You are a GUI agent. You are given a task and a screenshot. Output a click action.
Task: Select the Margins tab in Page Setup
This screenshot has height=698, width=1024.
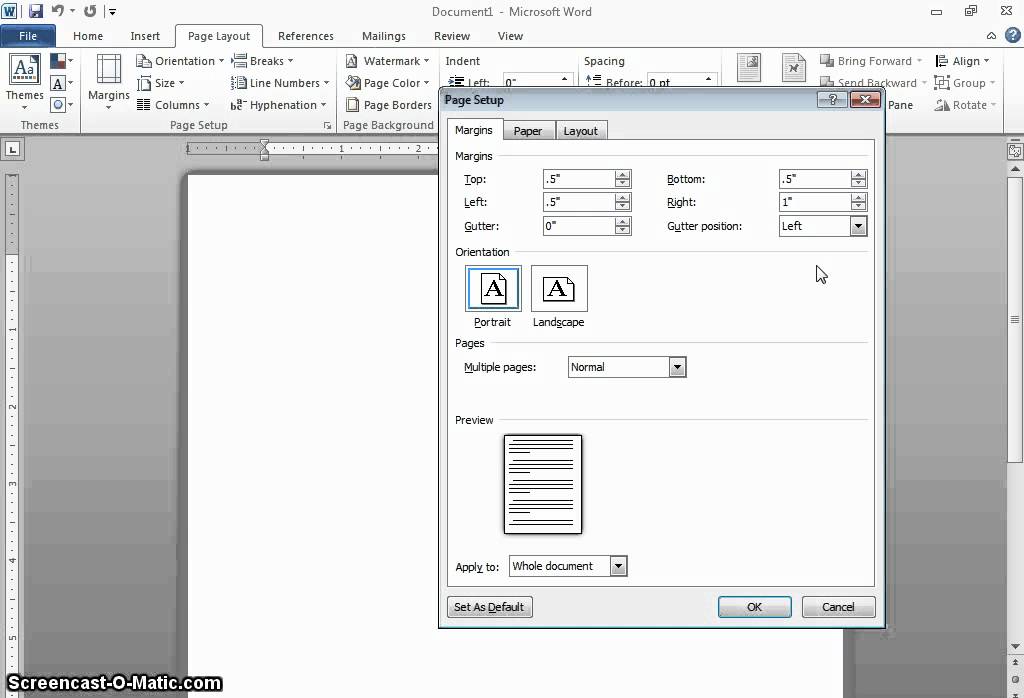[474, 130]
